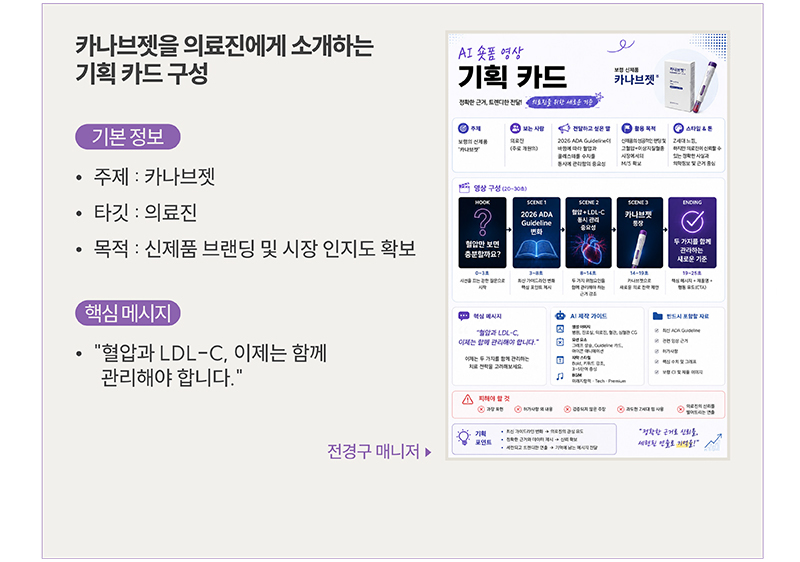
Task: Toggle the 핵심 수치 및 그래프 checkbox
Action: pos(657,362)
